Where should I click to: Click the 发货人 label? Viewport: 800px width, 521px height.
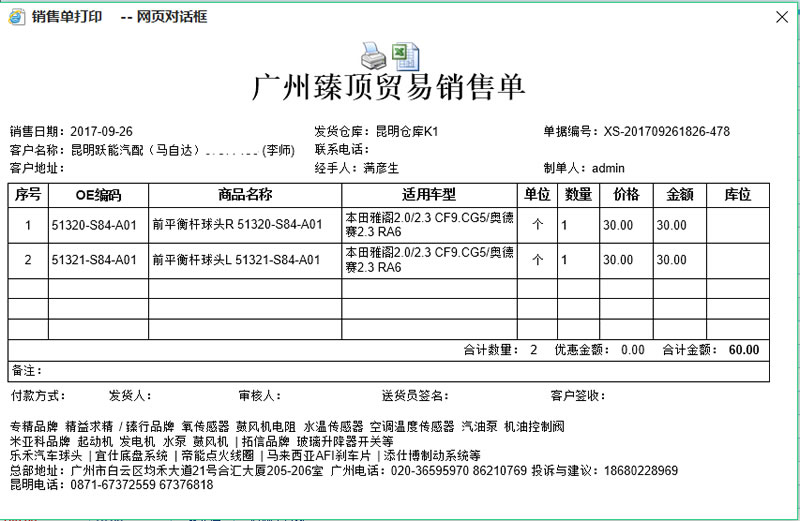pos(130,395)
